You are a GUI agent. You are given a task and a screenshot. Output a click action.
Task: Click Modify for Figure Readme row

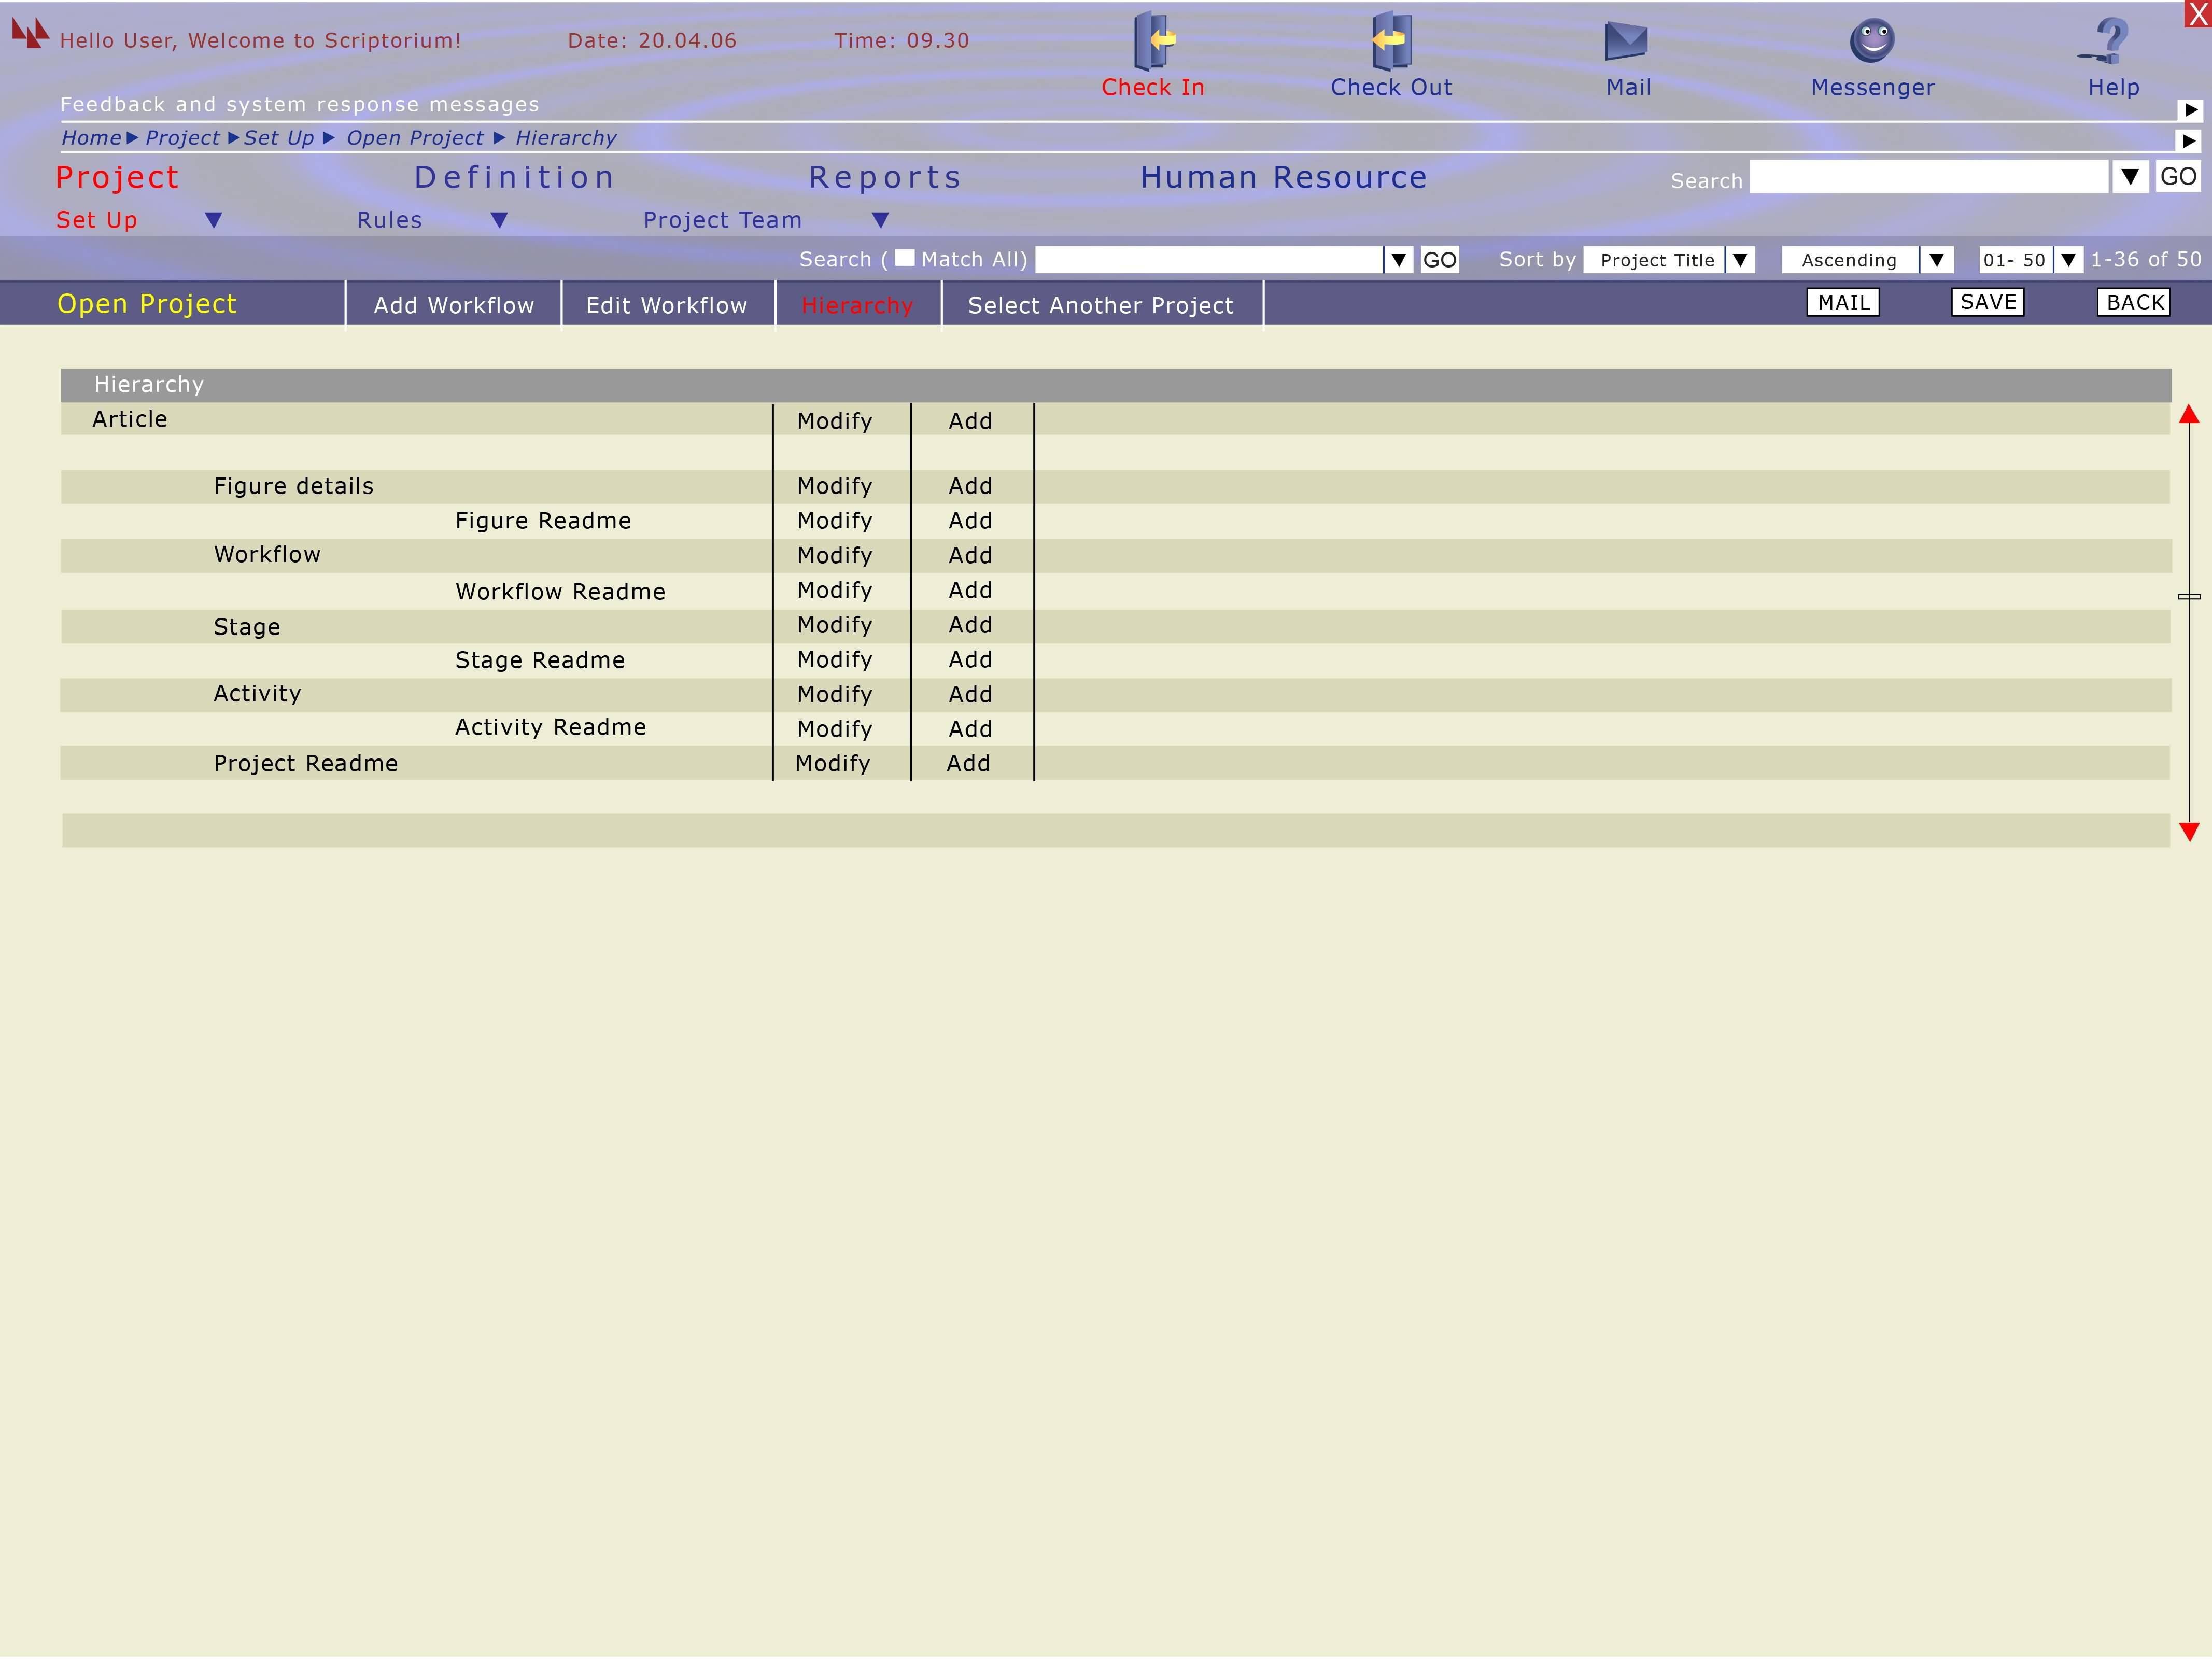834,521
